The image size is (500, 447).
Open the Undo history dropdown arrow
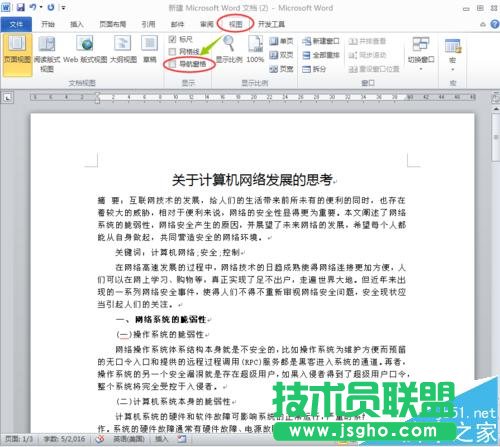click(41, 7)
